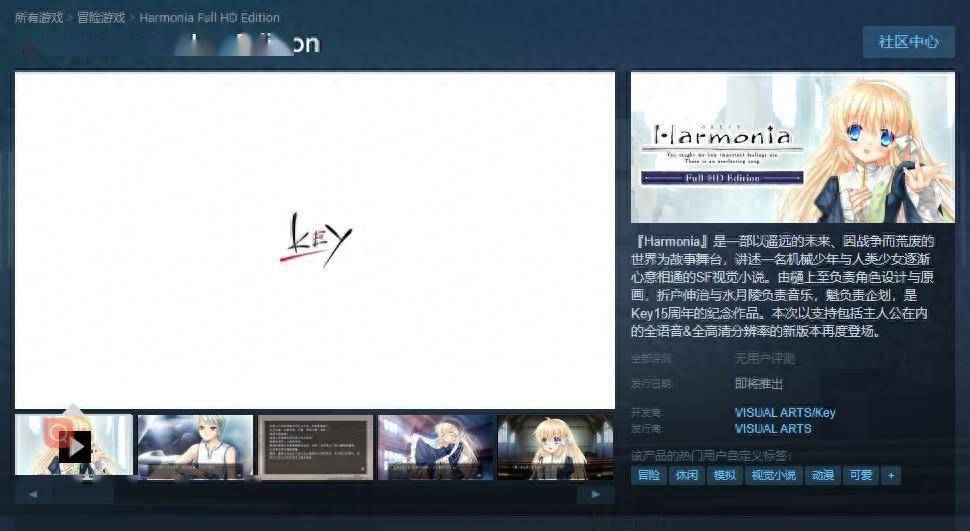This screenshot has height=531, width=970.
Task: Select the 模拟 tag
Action: [x=724, y=475]
